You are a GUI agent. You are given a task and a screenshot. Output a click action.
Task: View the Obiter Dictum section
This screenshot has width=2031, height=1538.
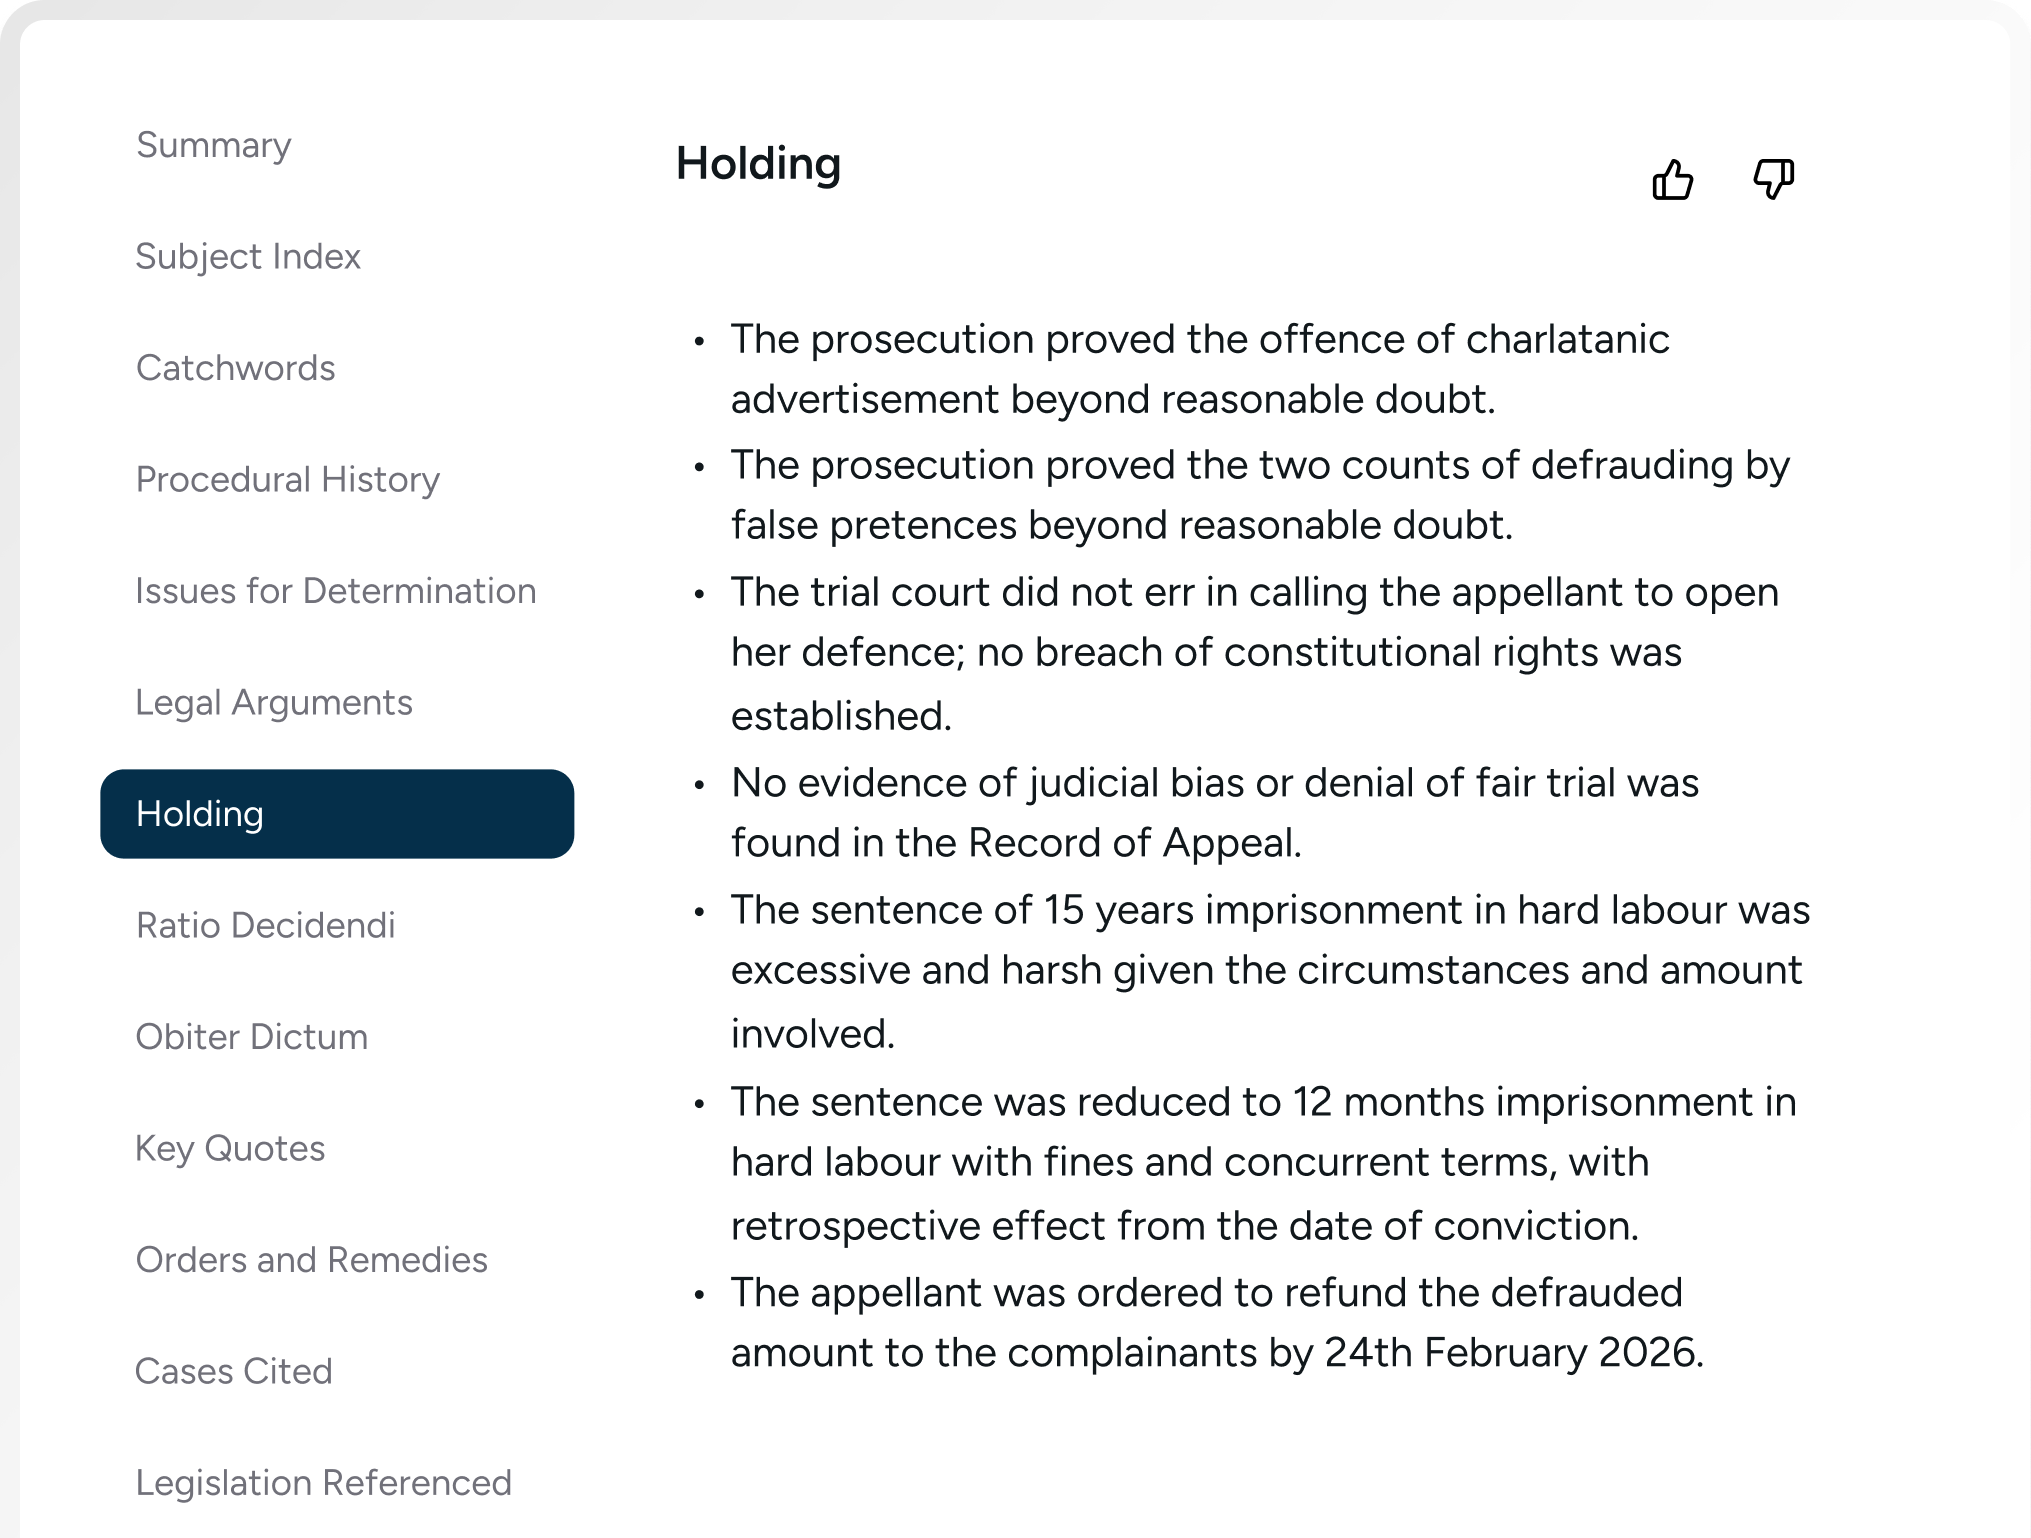click(252, 1037)
